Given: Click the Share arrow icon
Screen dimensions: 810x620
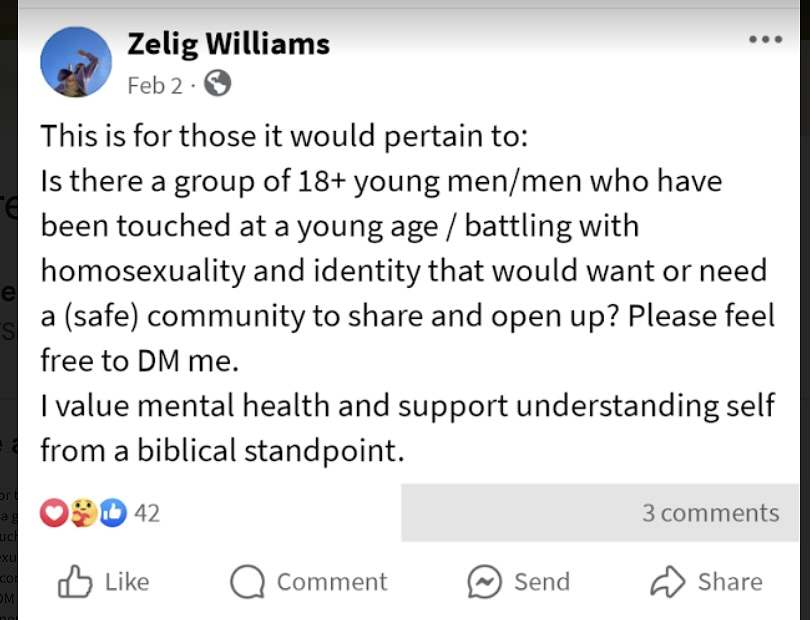Looking at the screenshot, I should point(667,582).
